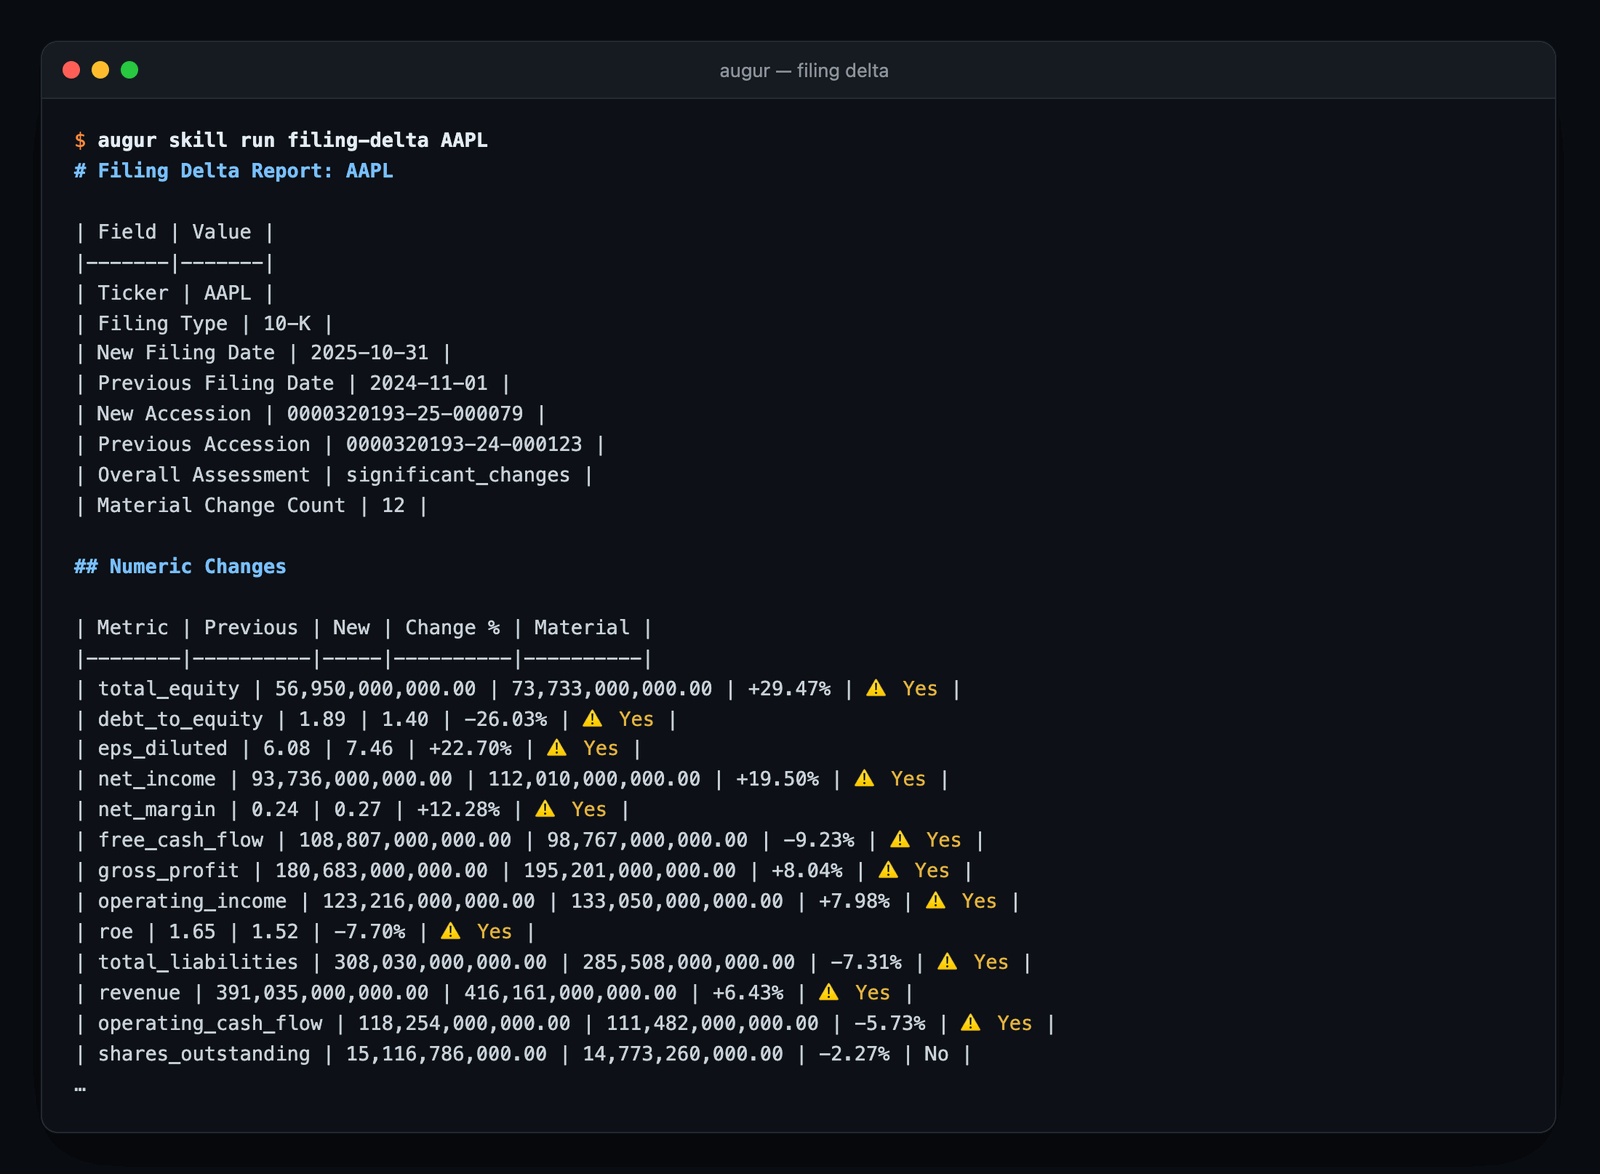This screenshot has width=1600, height=1174.
Task: Click the command 'augur skill run filing-delta AAPL'
Action: (293, 140)
